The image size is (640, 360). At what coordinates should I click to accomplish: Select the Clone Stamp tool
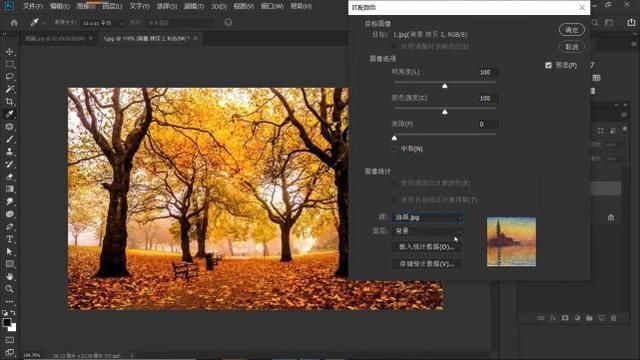click(10, 152)
